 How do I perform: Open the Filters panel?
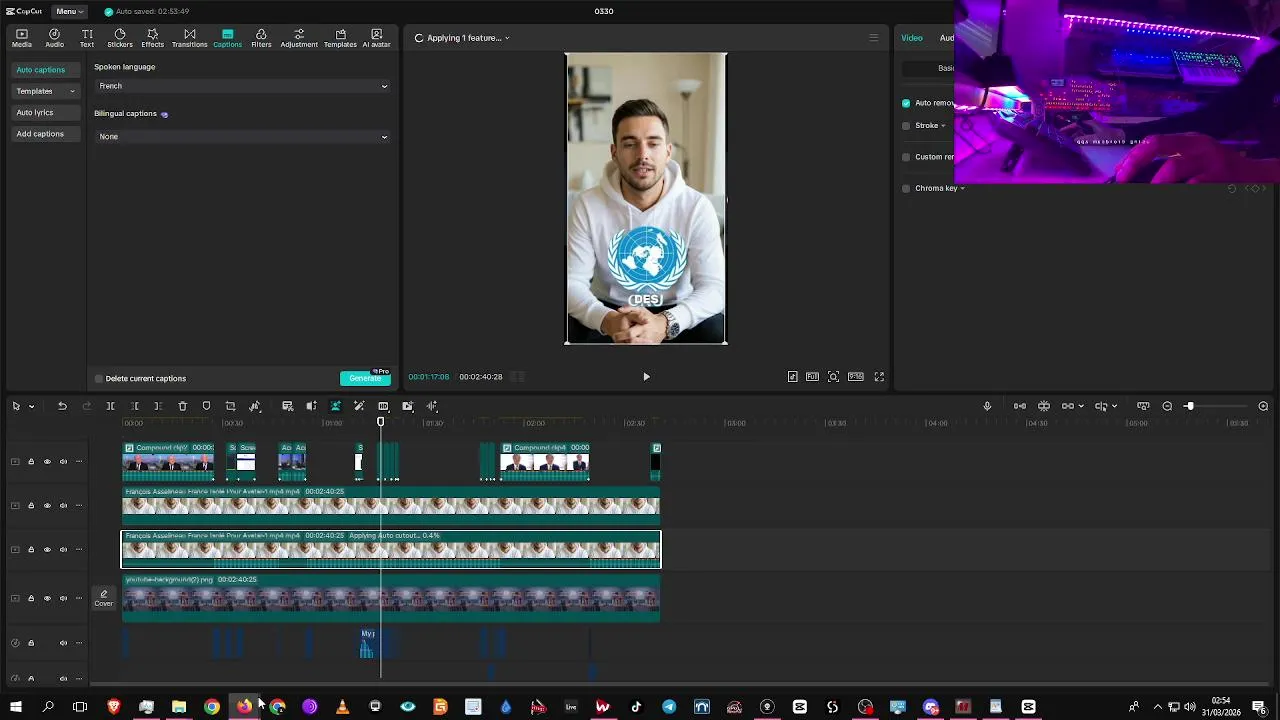pos(261,38)
